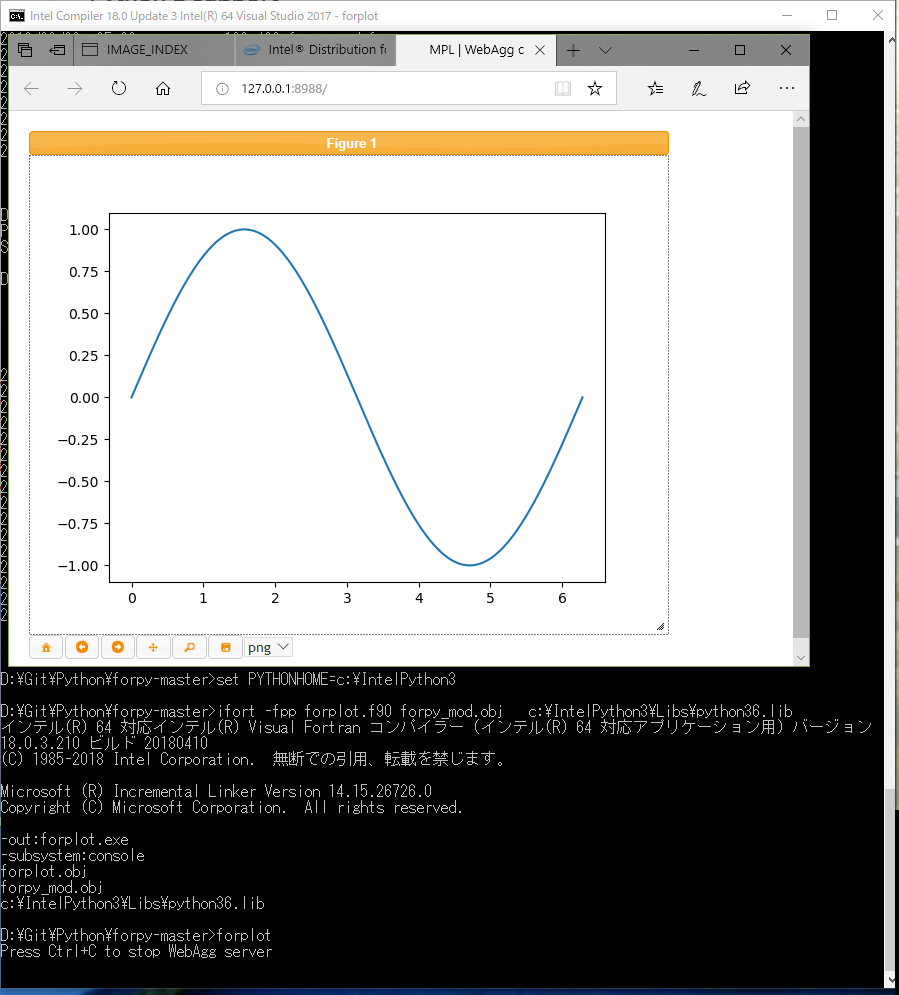Image resolution: width=899 pixels, height=995 pixels.
Task: Refresh the WebAgg page
Action: pos(118,88)
